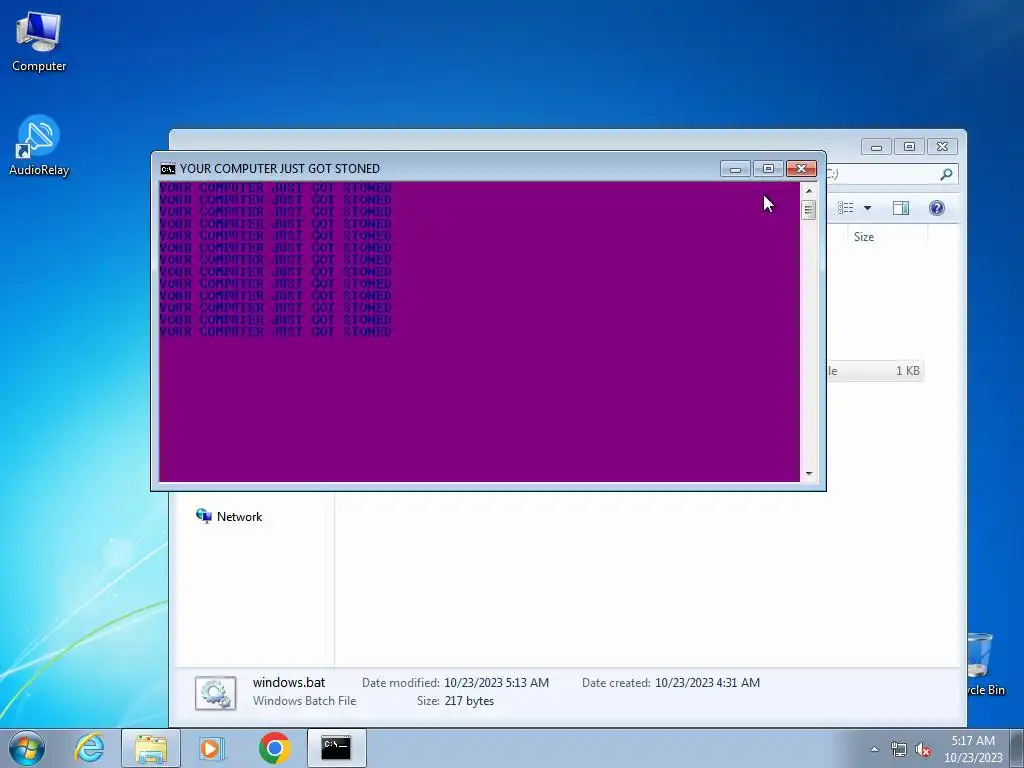1024x768 pixels.
Task: Open Explorer Help question mark icon
Action: click(x=936, y=208)
